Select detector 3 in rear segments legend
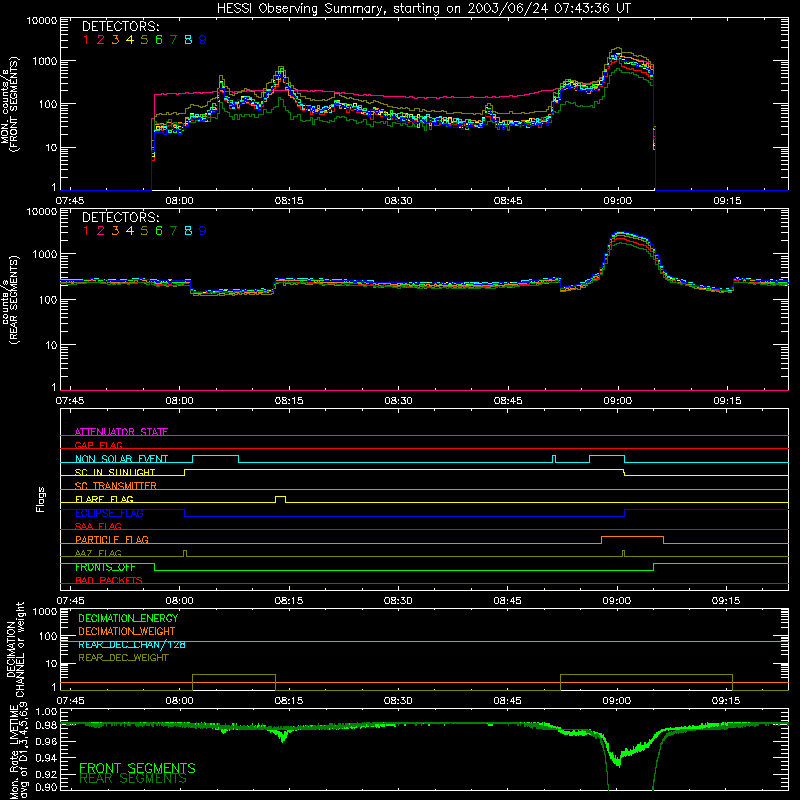The width and height of the screenshot is (800, 800). click(x=115, y=231)
